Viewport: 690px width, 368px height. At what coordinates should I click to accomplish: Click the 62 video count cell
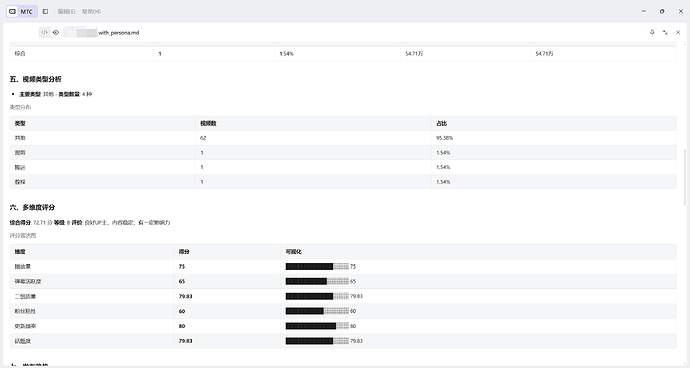click(x=203, y=138)
